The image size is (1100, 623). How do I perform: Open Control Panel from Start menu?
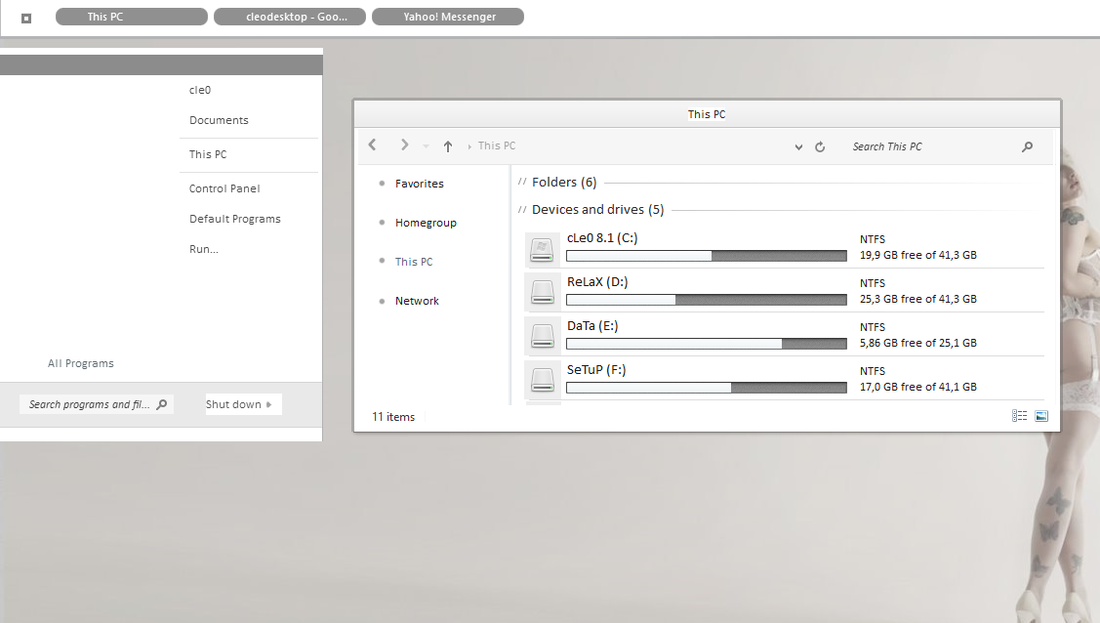pyautogui.click(x=224, y=188)
